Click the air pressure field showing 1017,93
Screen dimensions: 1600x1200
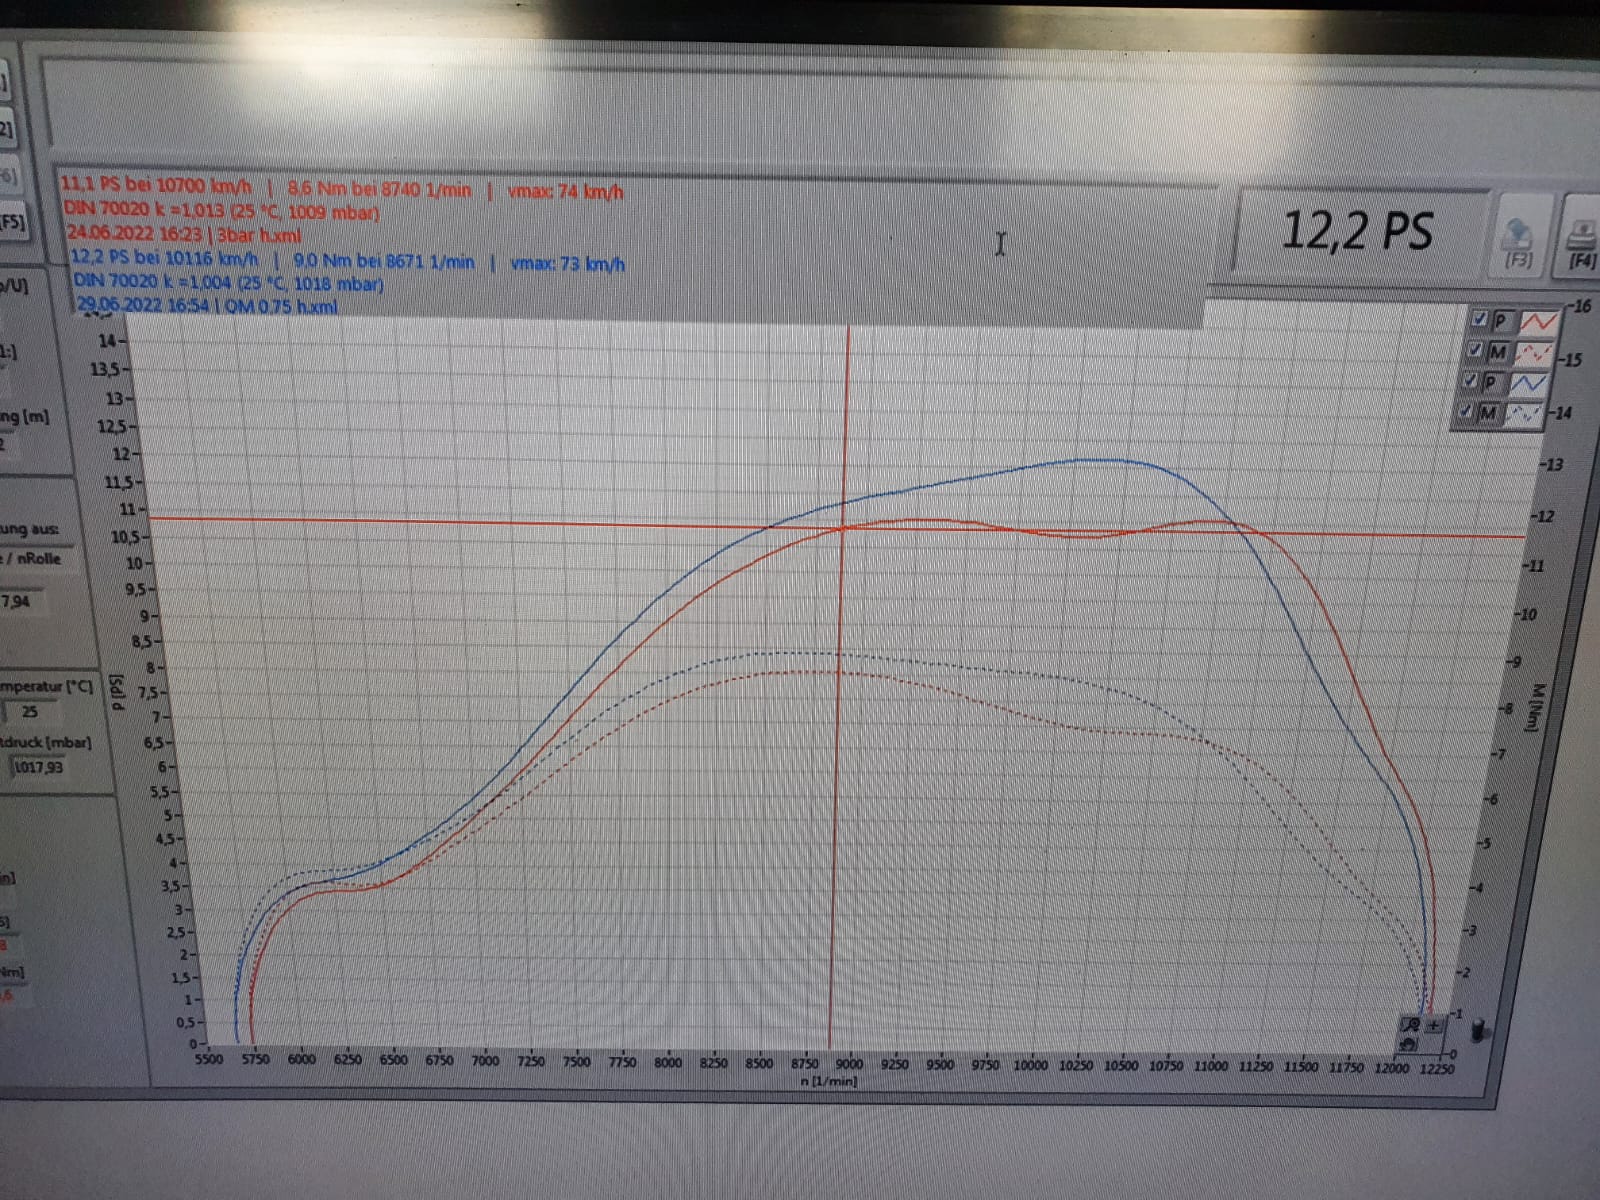(x=38, y=767)
